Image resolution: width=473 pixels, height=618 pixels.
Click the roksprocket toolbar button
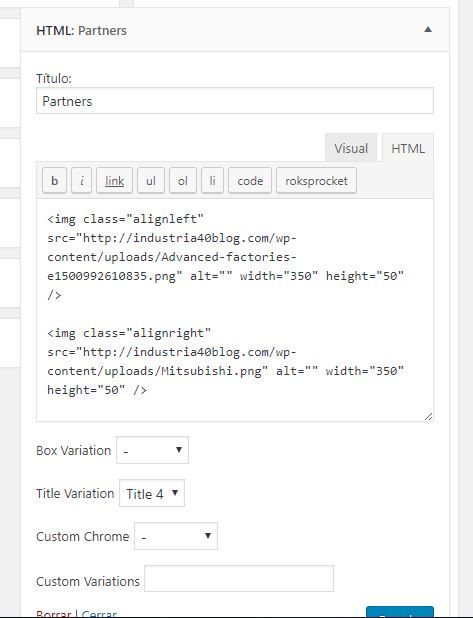click(x=317, y=181)
